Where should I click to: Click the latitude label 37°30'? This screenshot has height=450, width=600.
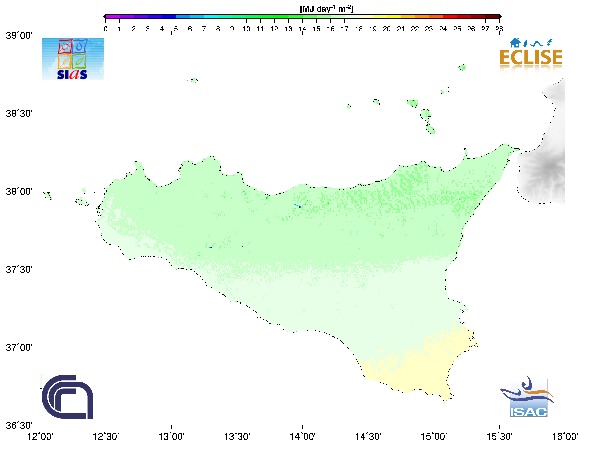point(19,269)
